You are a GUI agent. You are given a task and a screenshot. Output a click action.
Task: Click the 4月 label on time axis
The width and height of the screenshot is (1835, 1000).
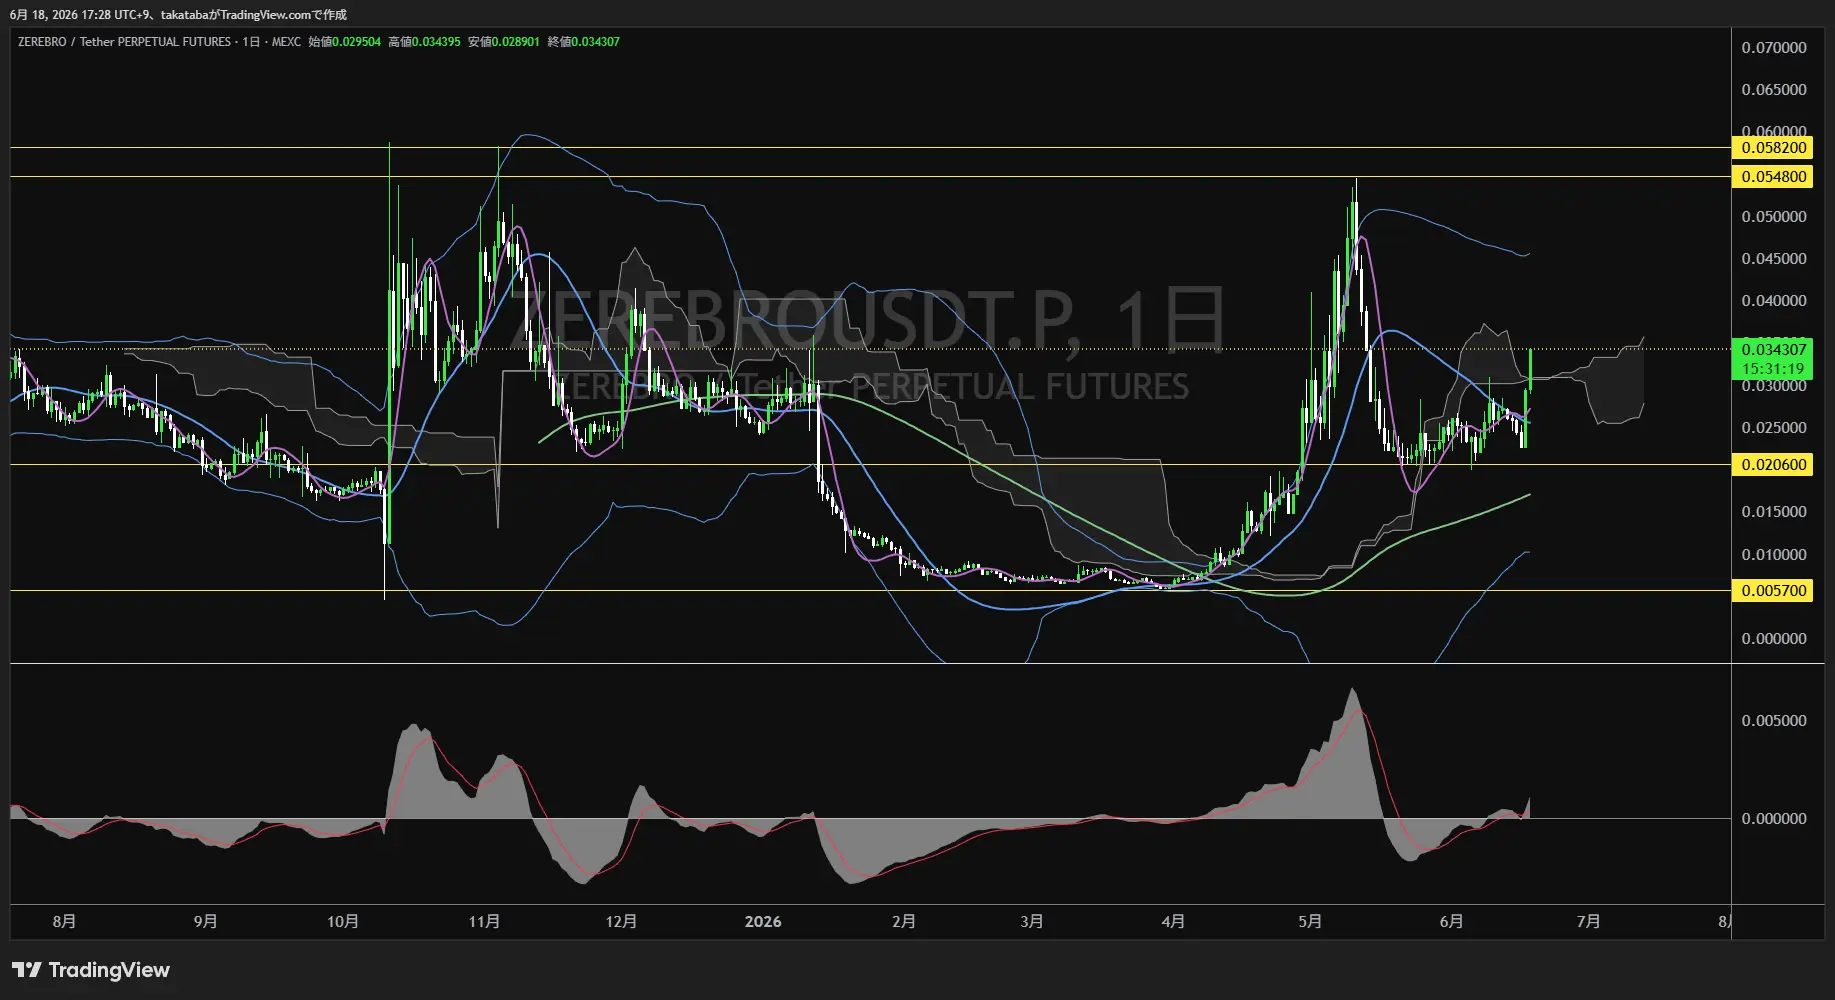point(1173,921)
